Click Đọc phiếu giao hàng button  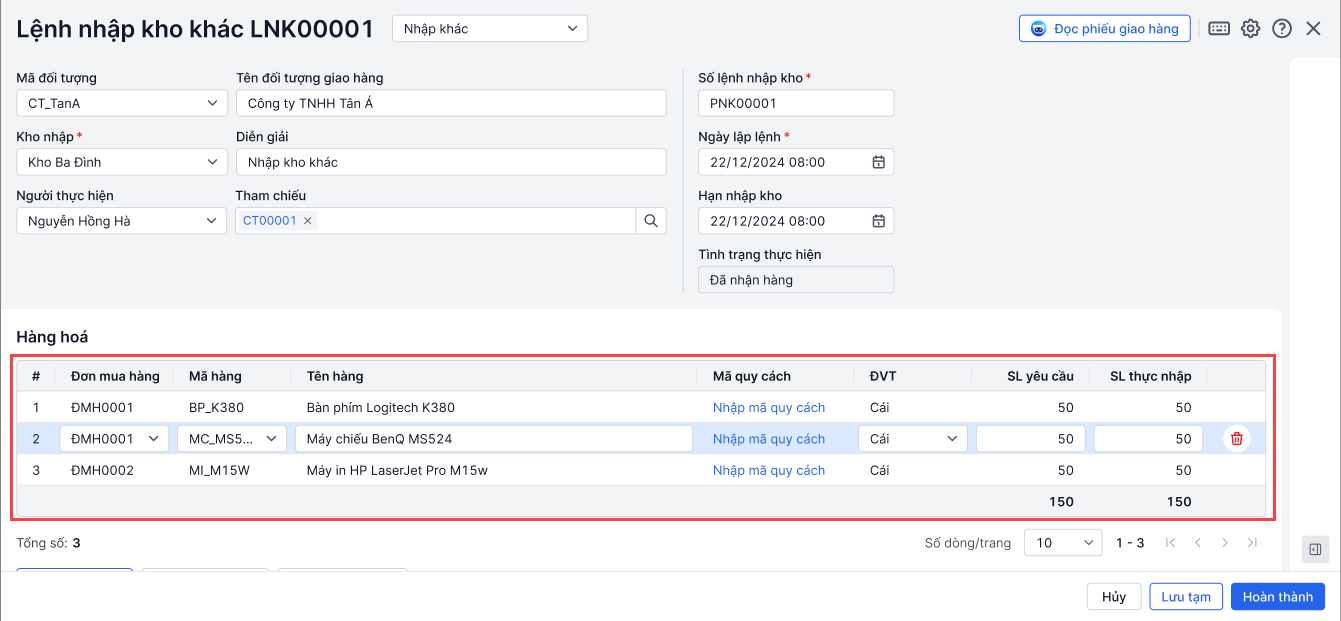click(1104, 29)
